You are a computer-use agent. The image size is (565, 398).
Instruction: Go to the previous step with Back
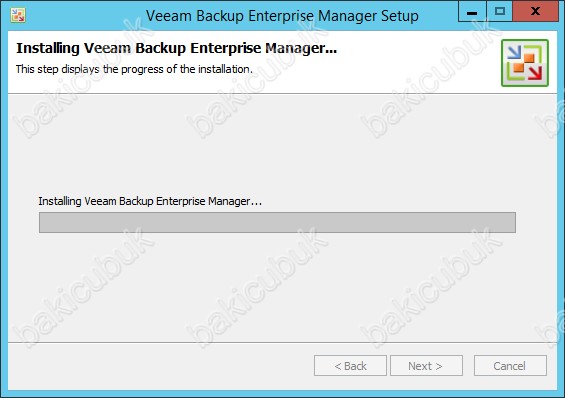tap(350, 366)
